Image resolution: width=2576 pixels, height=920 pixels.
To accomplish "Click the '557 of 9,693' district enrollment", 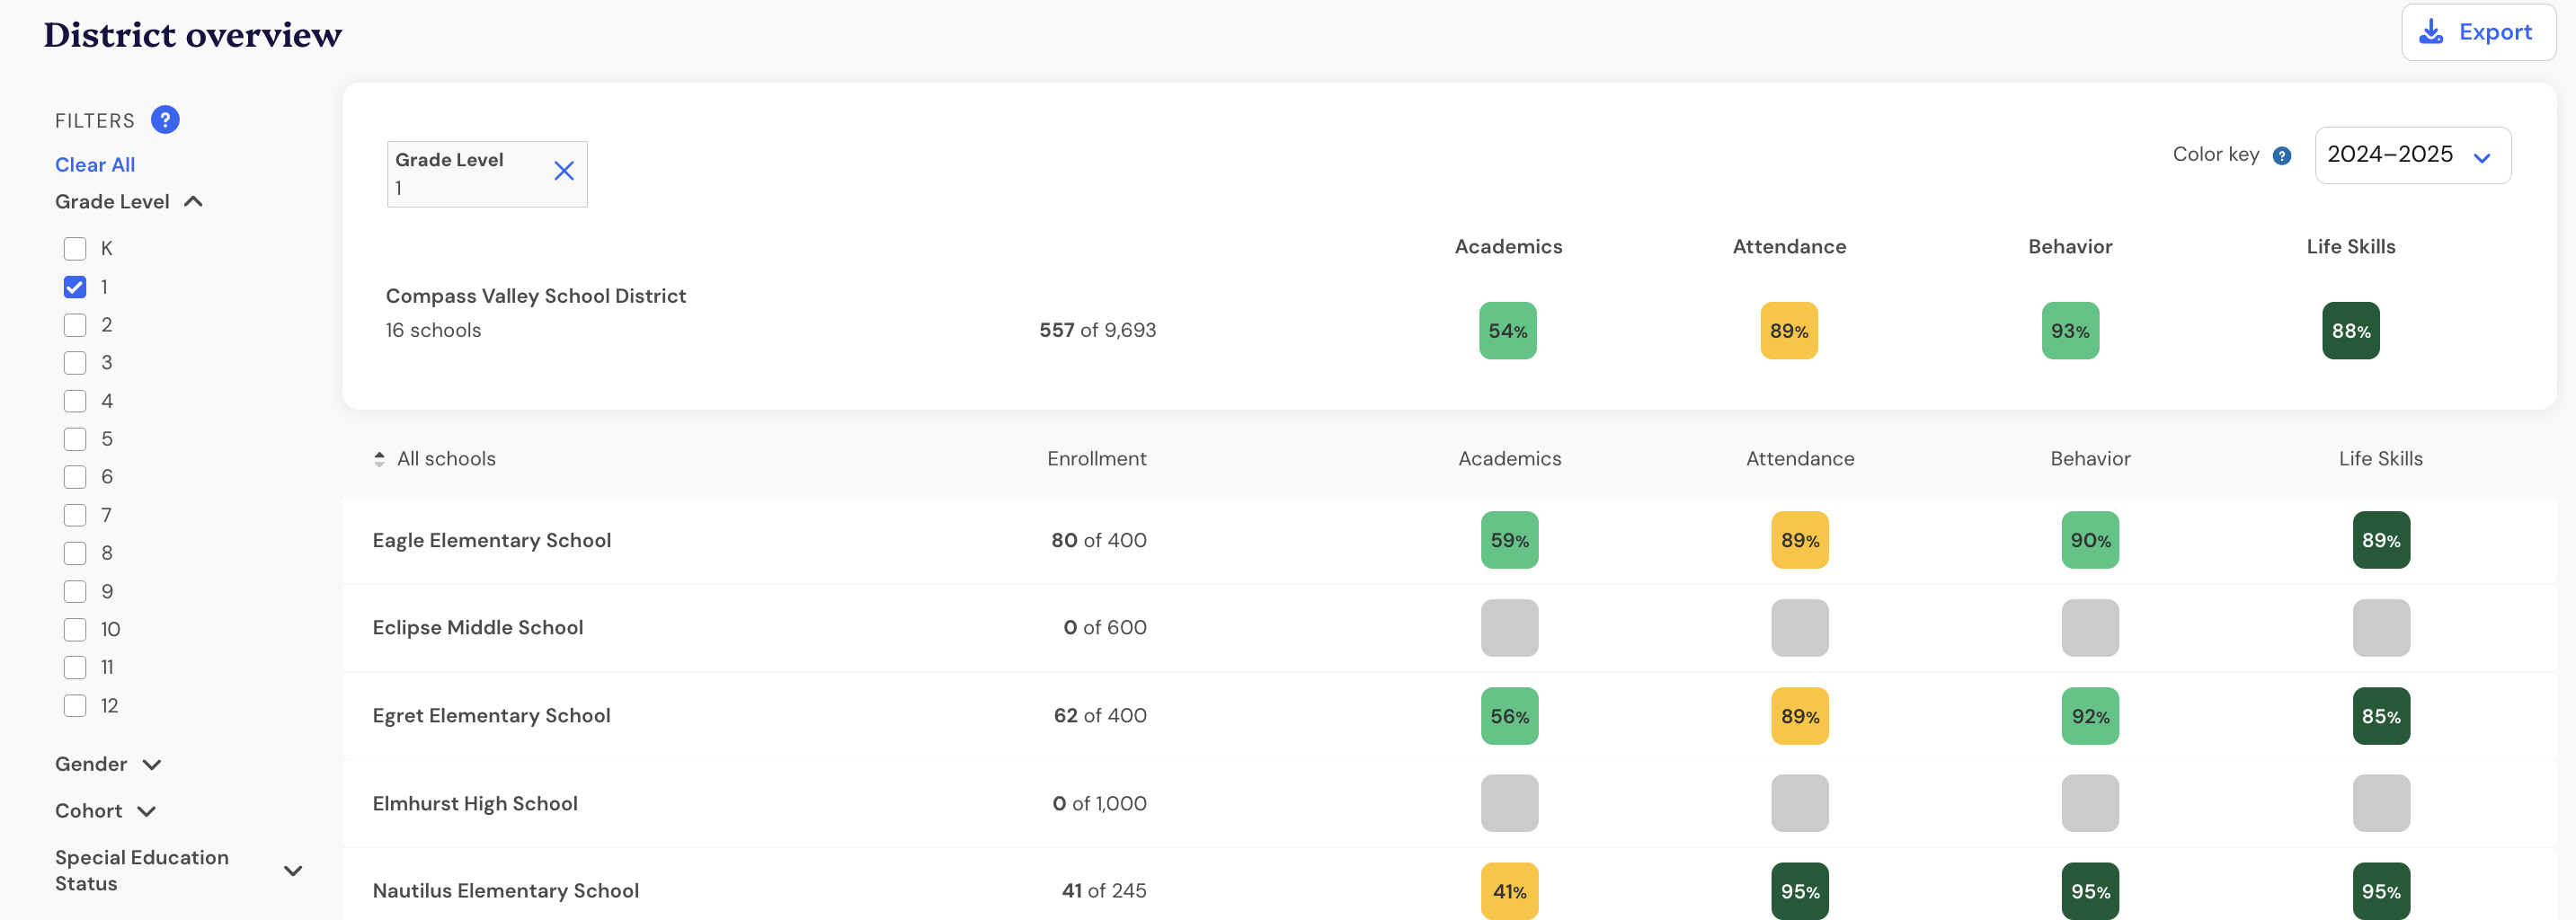I will [x=1097, y=330].
